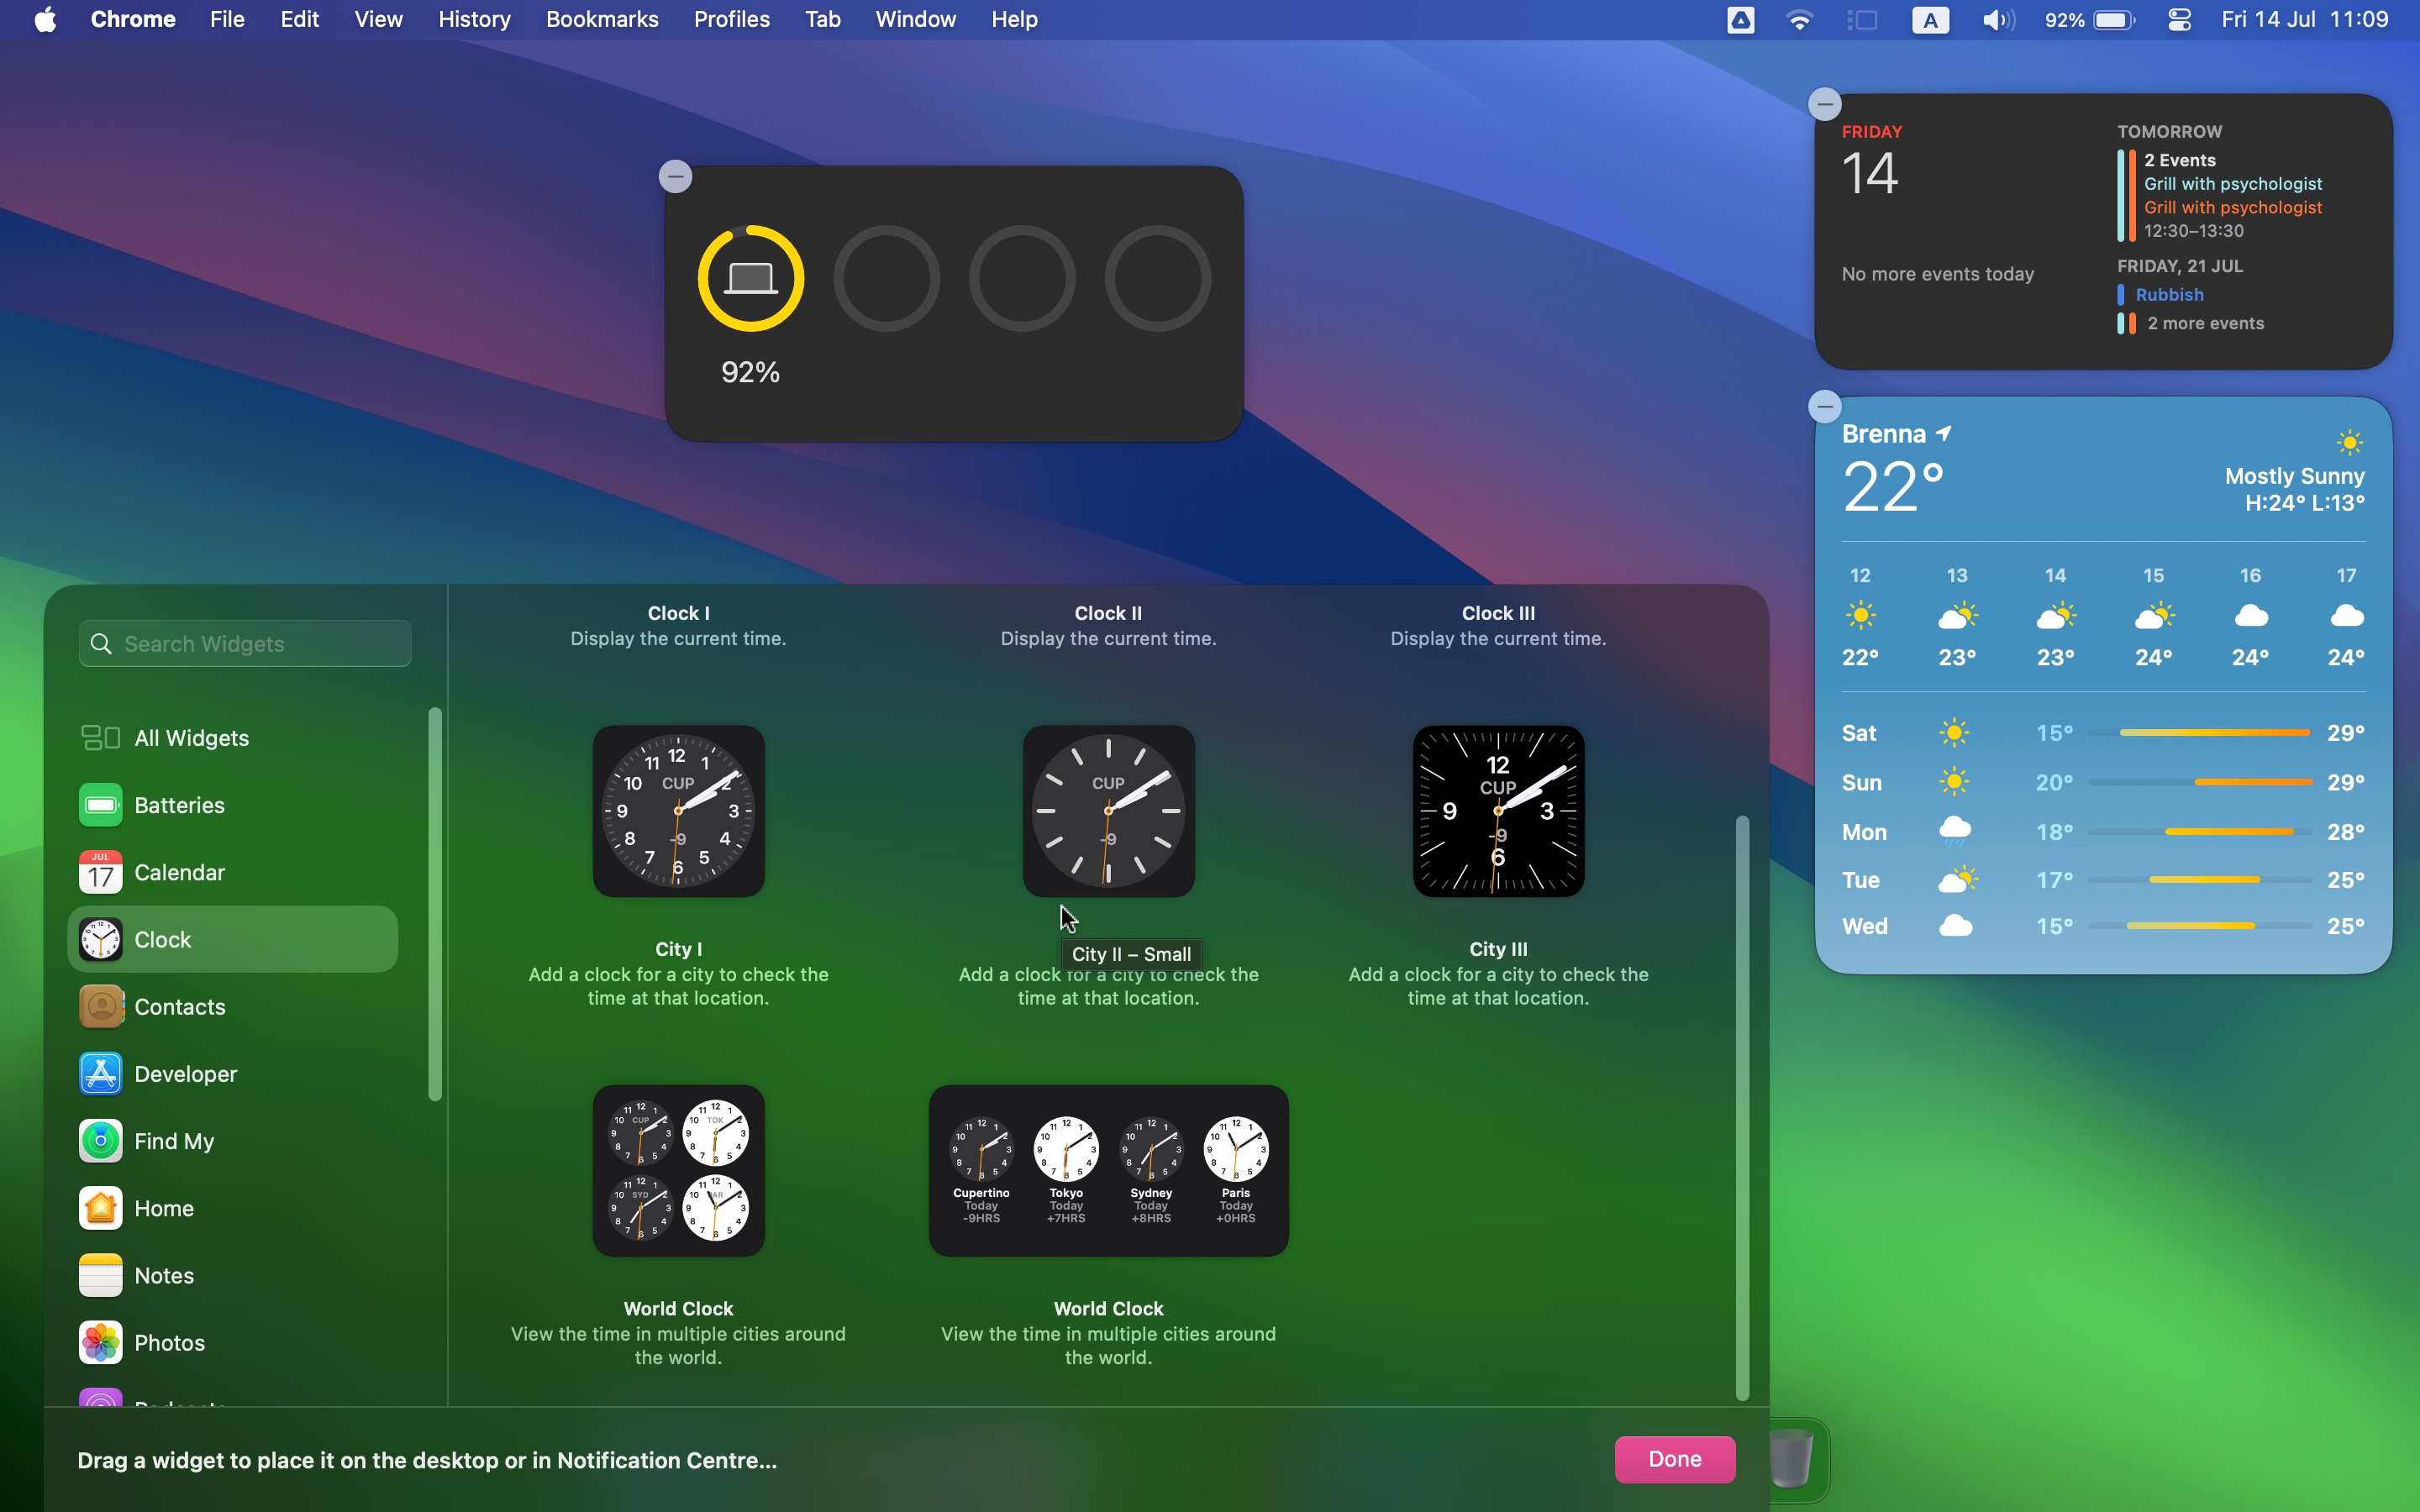Viewport: 2420px width, 1512px height.
Task: Click the triangle cloud-drive icon in menu bar
Action: [x=1741, y=19]
